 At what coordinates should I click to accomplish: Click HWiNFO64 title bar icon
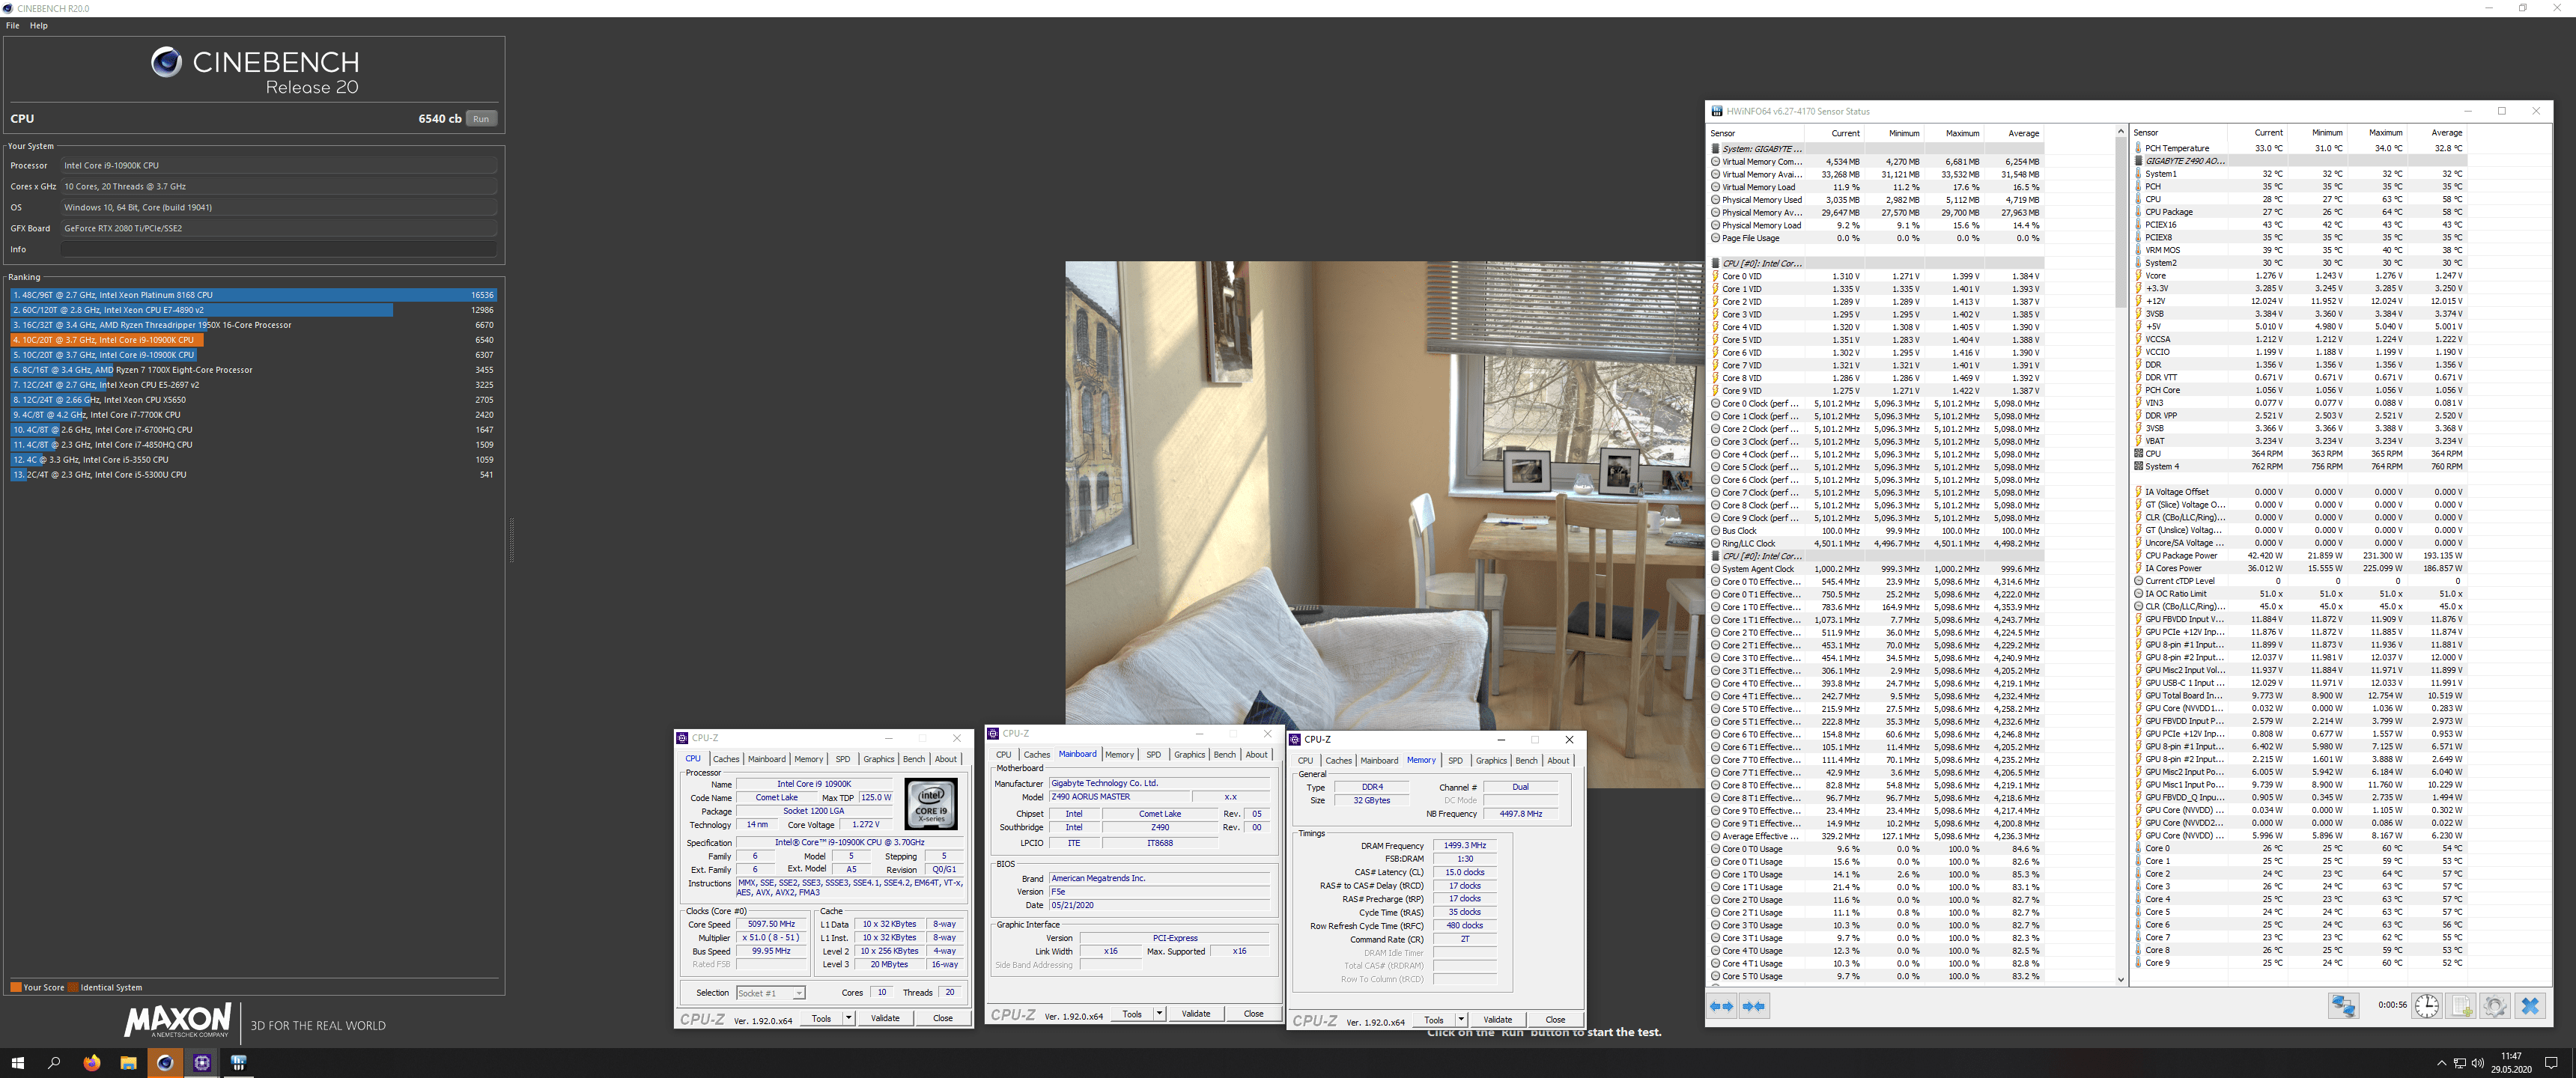tap(1717, 111)
